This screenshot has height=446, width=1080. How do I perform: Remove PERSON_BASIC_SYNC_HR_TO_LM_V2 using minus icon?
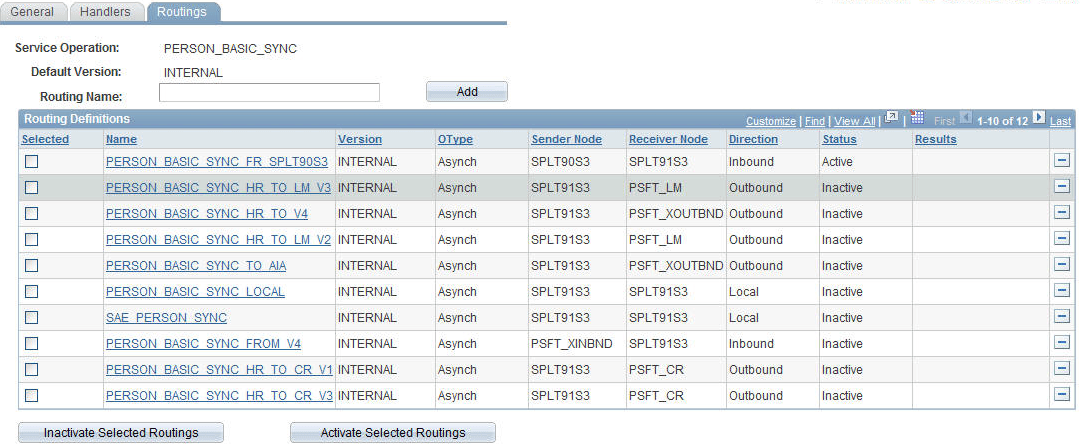coord(1061,240)
